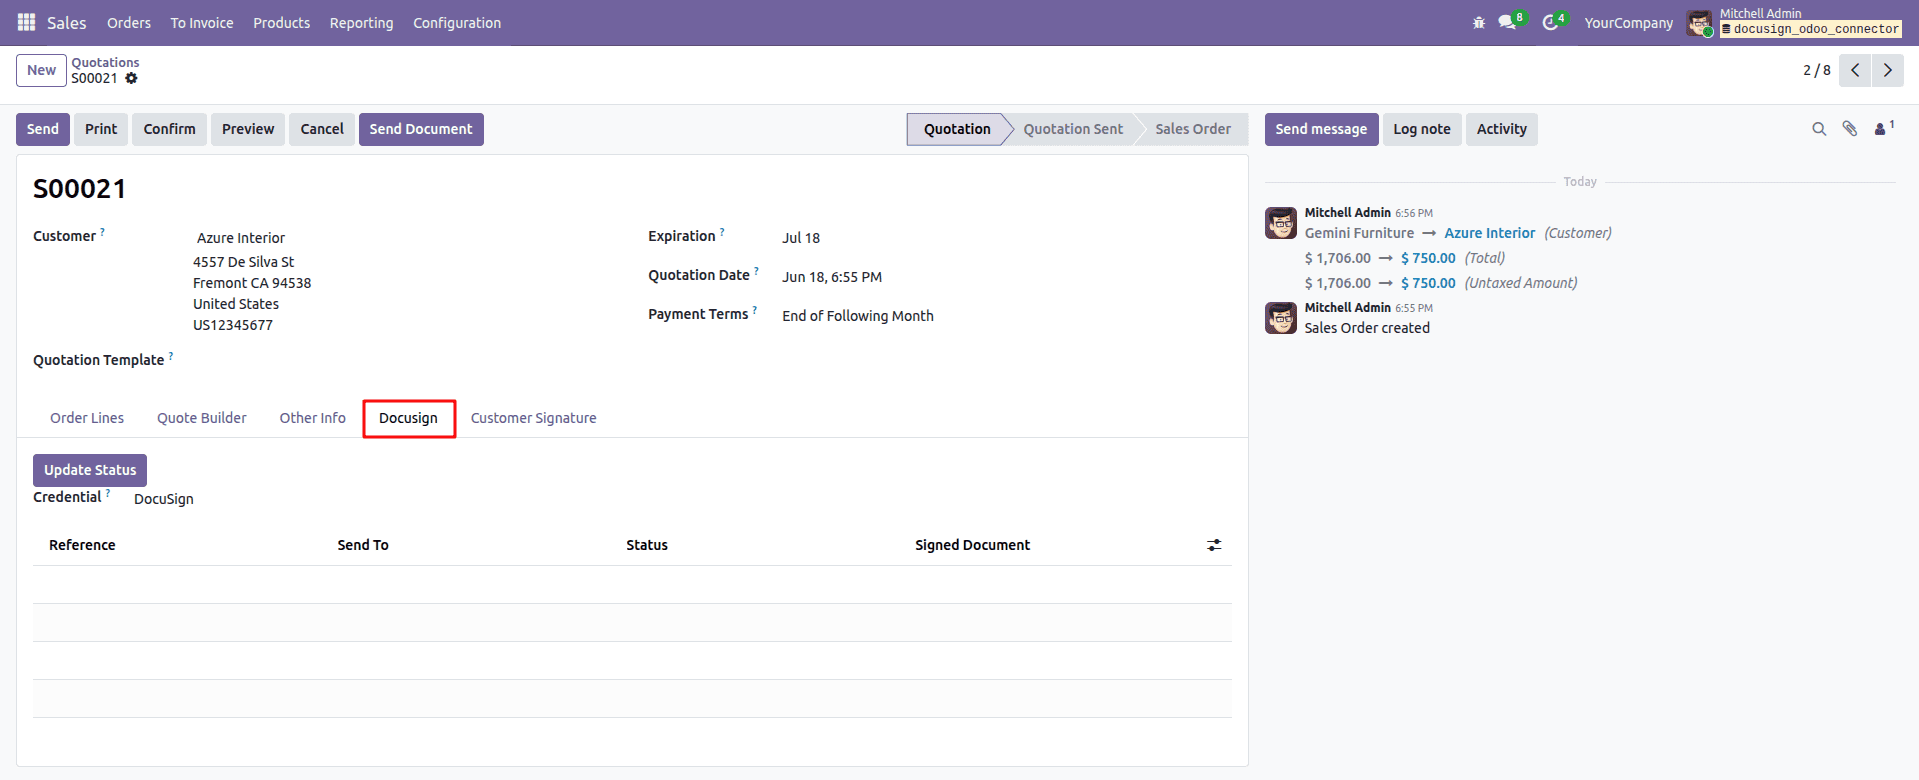Click the Send button
Image resolution: width=1919 pixels, height=780 pixels.
coord(43,129)
